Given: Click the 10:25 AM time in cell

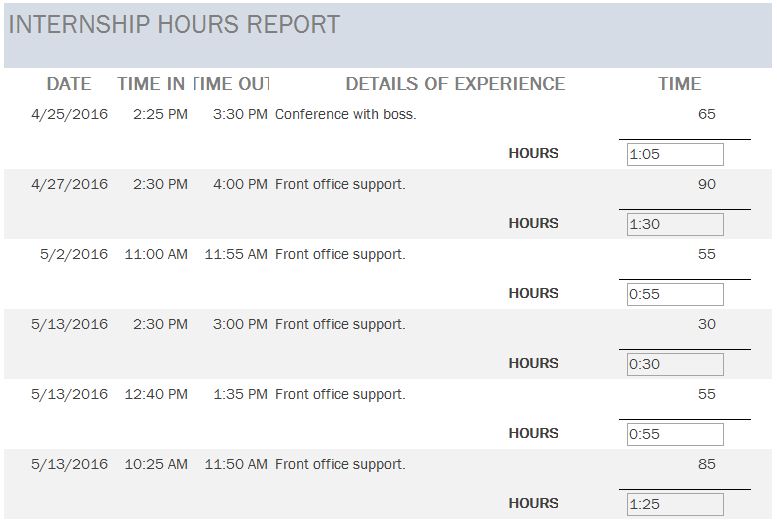Looking at the screenshot, I should click(x=156, y=464).
